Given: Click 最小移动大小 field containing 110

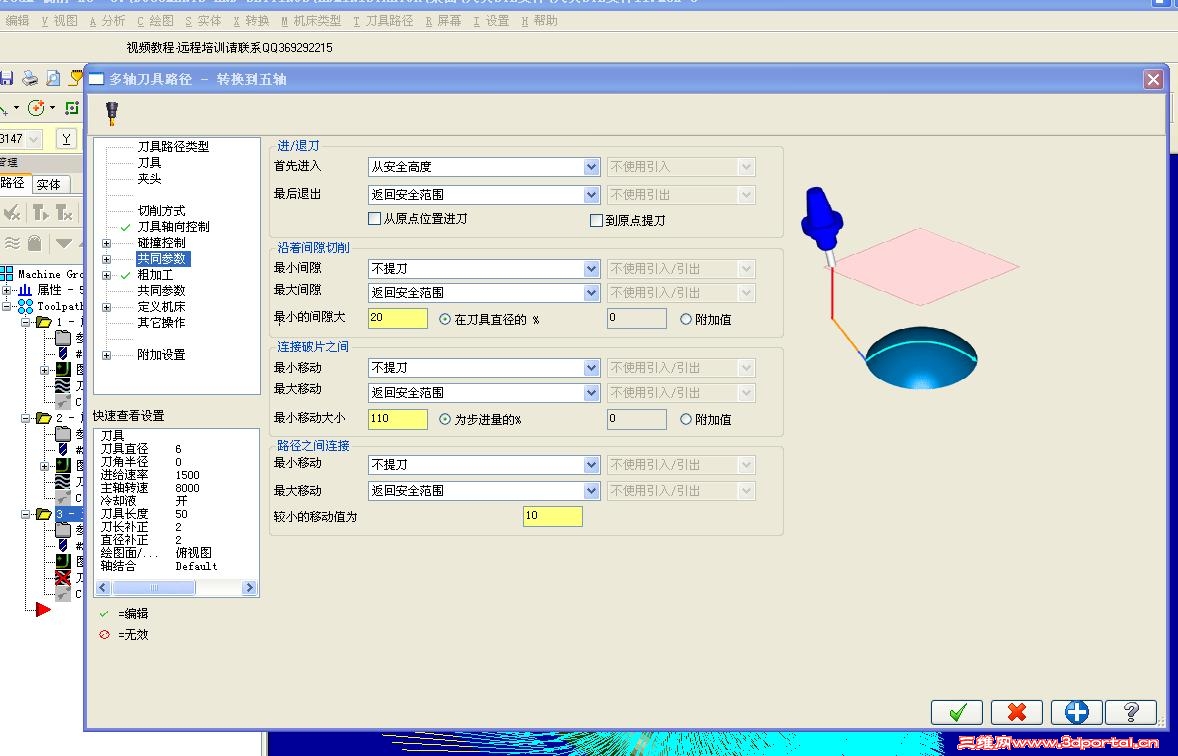Looking at the screenshot, I should pos(397,419).
